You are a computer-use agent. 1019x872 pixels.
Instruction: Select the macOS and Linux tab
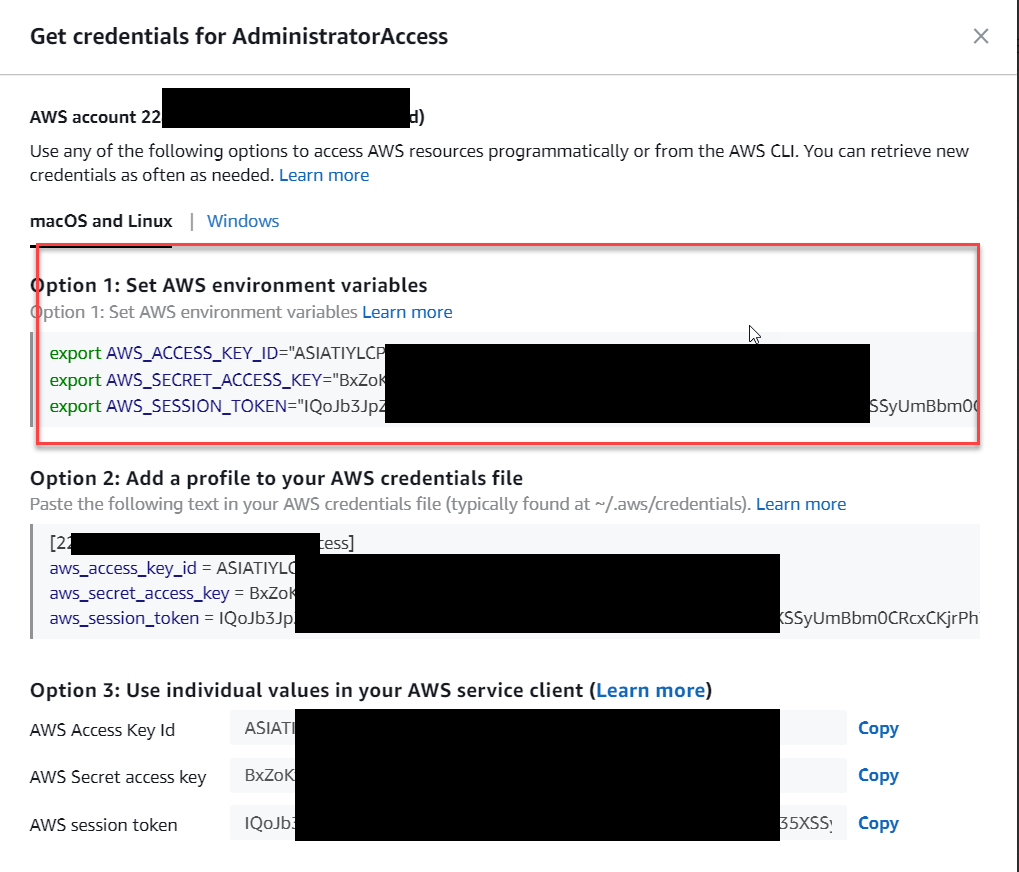click(x=100, y=220)
